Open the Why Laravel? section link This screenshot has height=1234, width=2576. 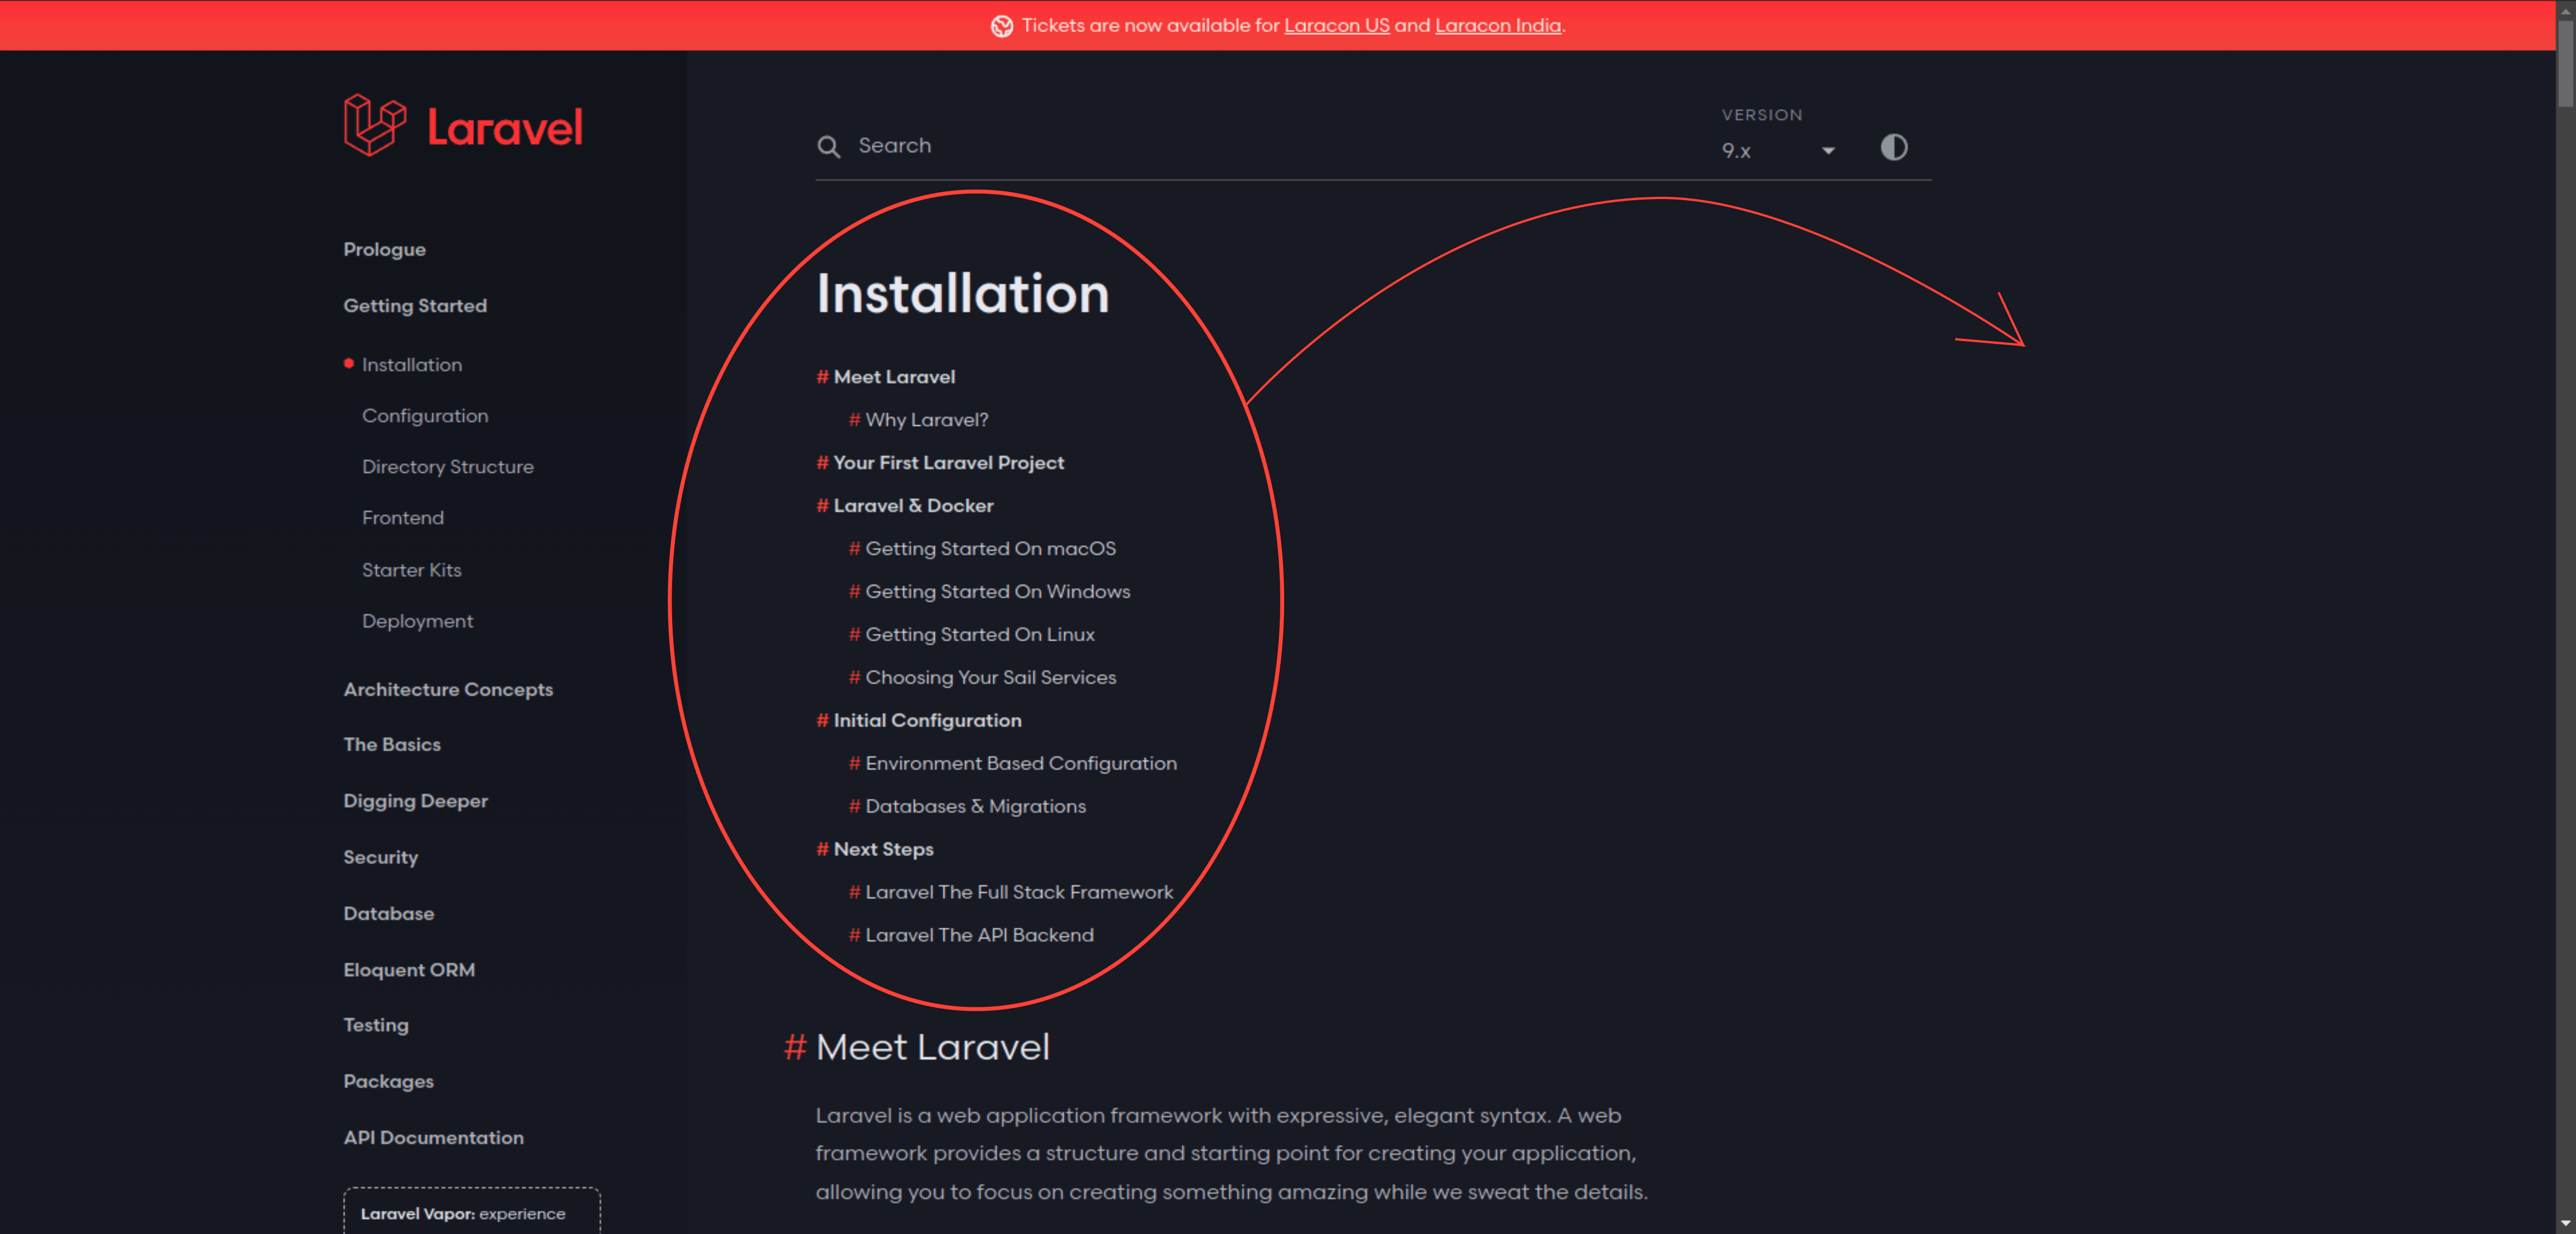click(927, 420)
